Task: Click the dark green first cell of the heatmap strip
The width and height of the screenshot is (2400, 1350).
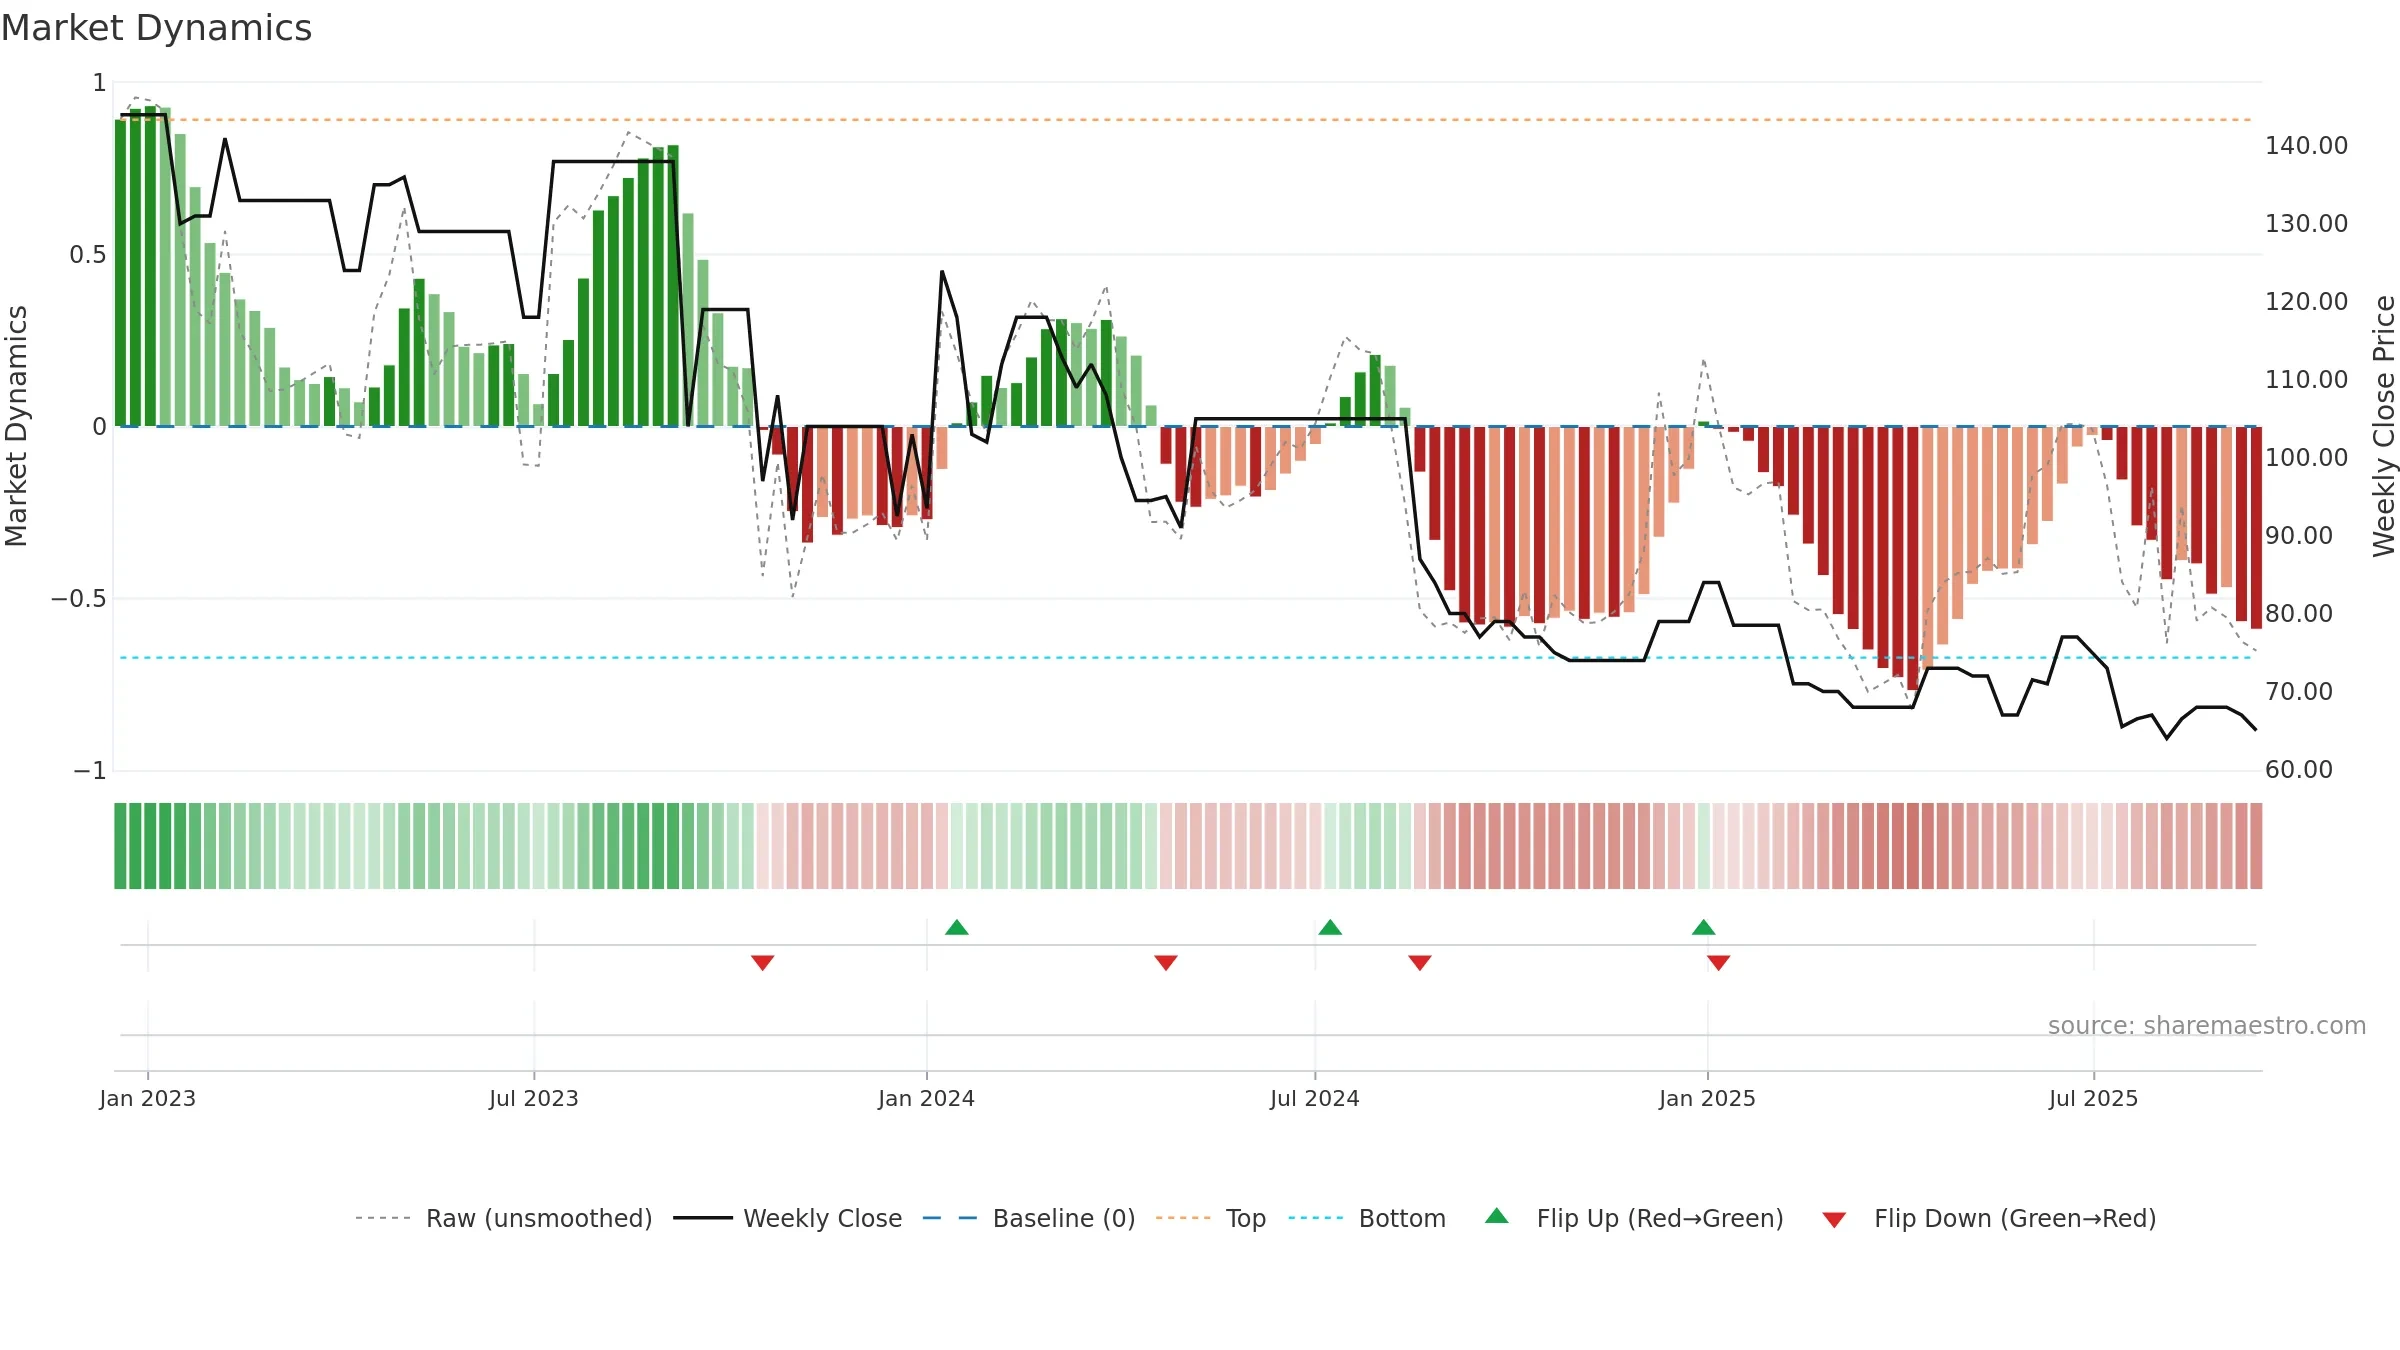Action: pos(120,846)
